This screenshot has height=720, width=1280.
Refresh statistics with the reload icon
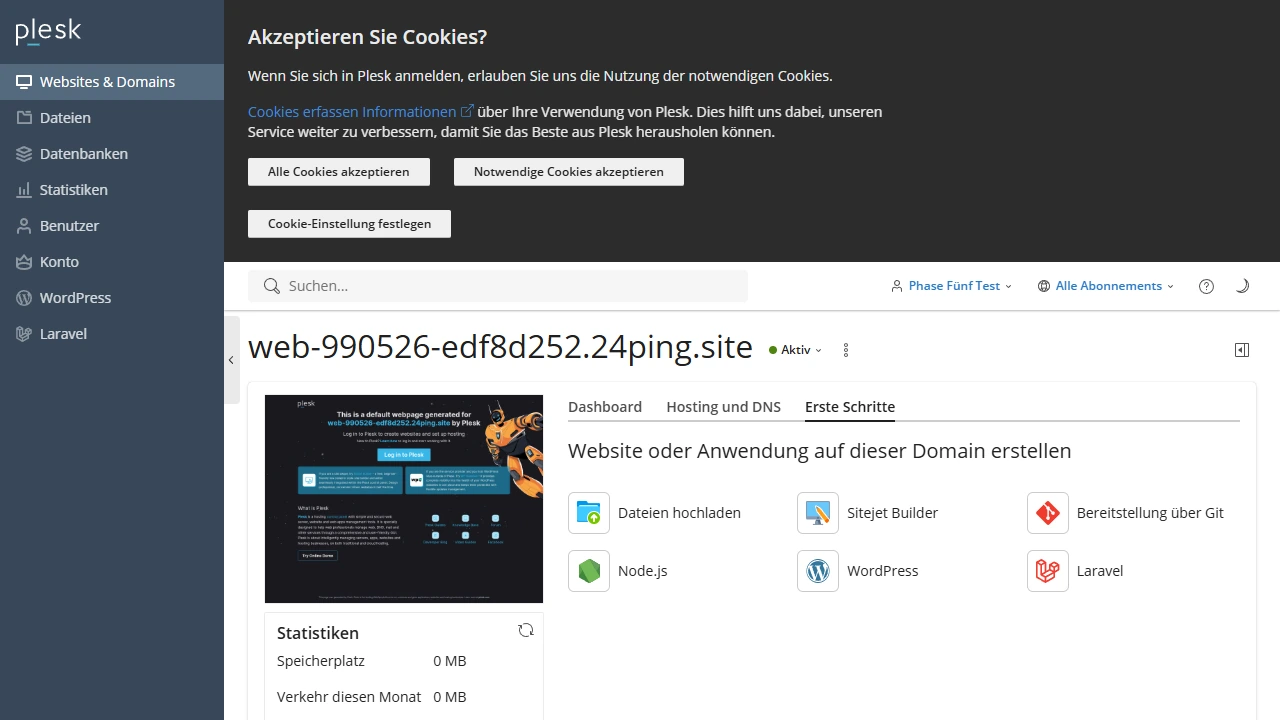(x=526, y=630)
